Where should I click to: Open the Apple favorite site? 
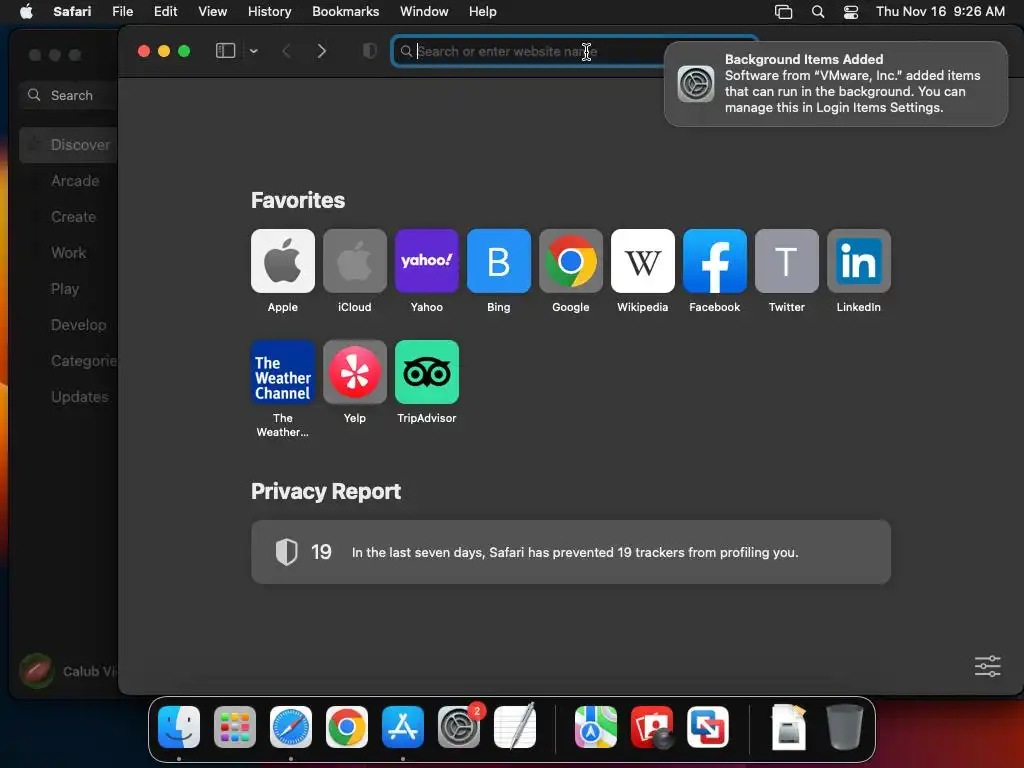282,261
